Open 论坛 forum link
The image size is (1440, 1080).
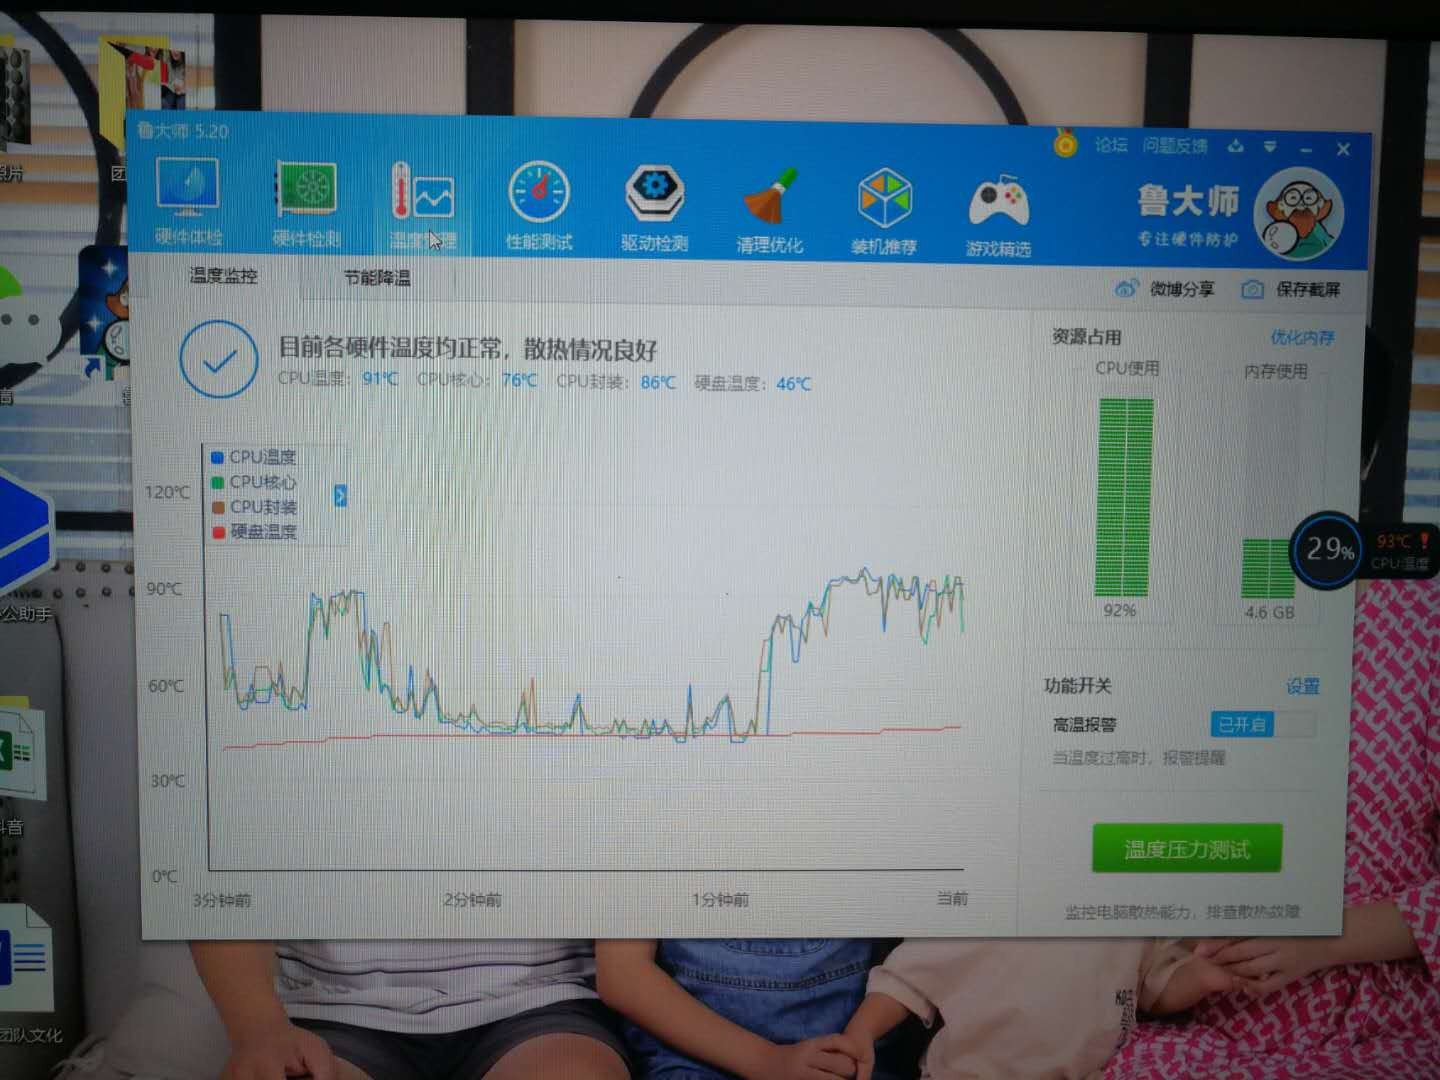point(1111,145)
